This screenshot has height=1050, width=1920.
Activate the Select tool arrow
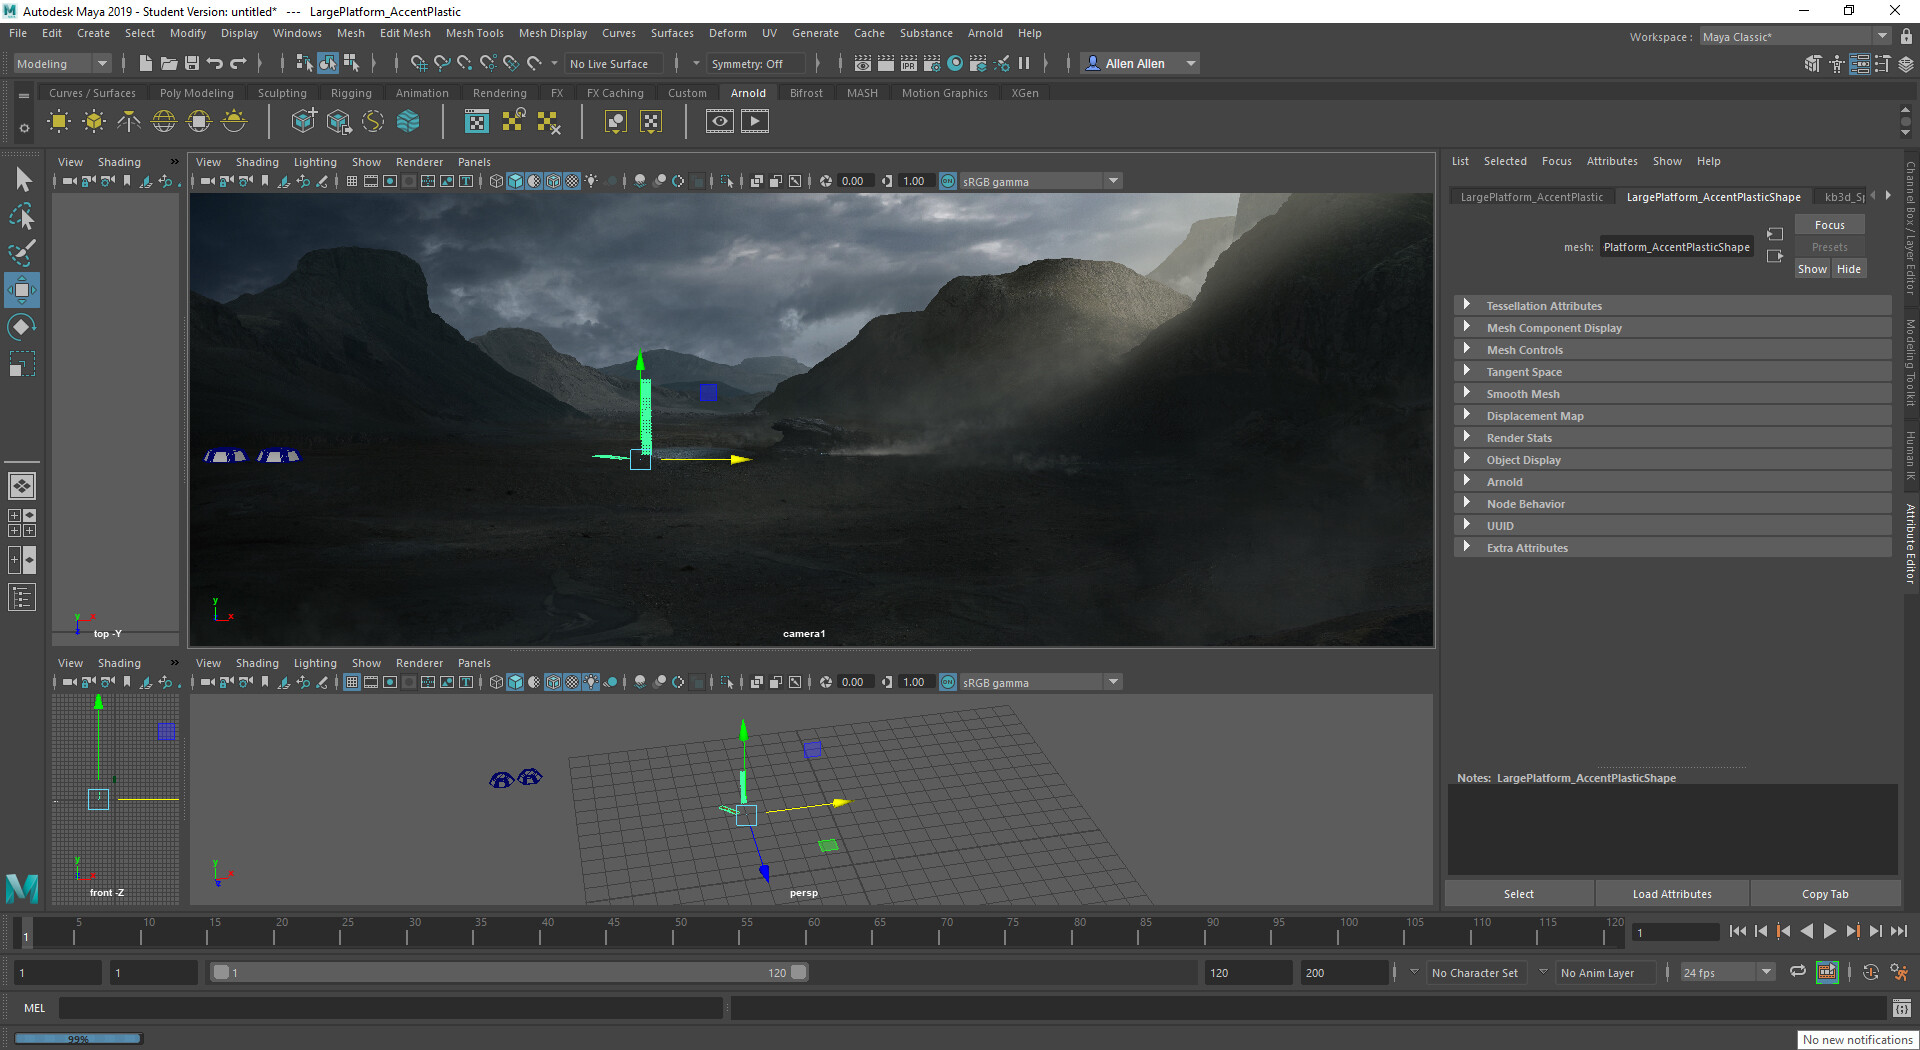(x=22, y=180)
